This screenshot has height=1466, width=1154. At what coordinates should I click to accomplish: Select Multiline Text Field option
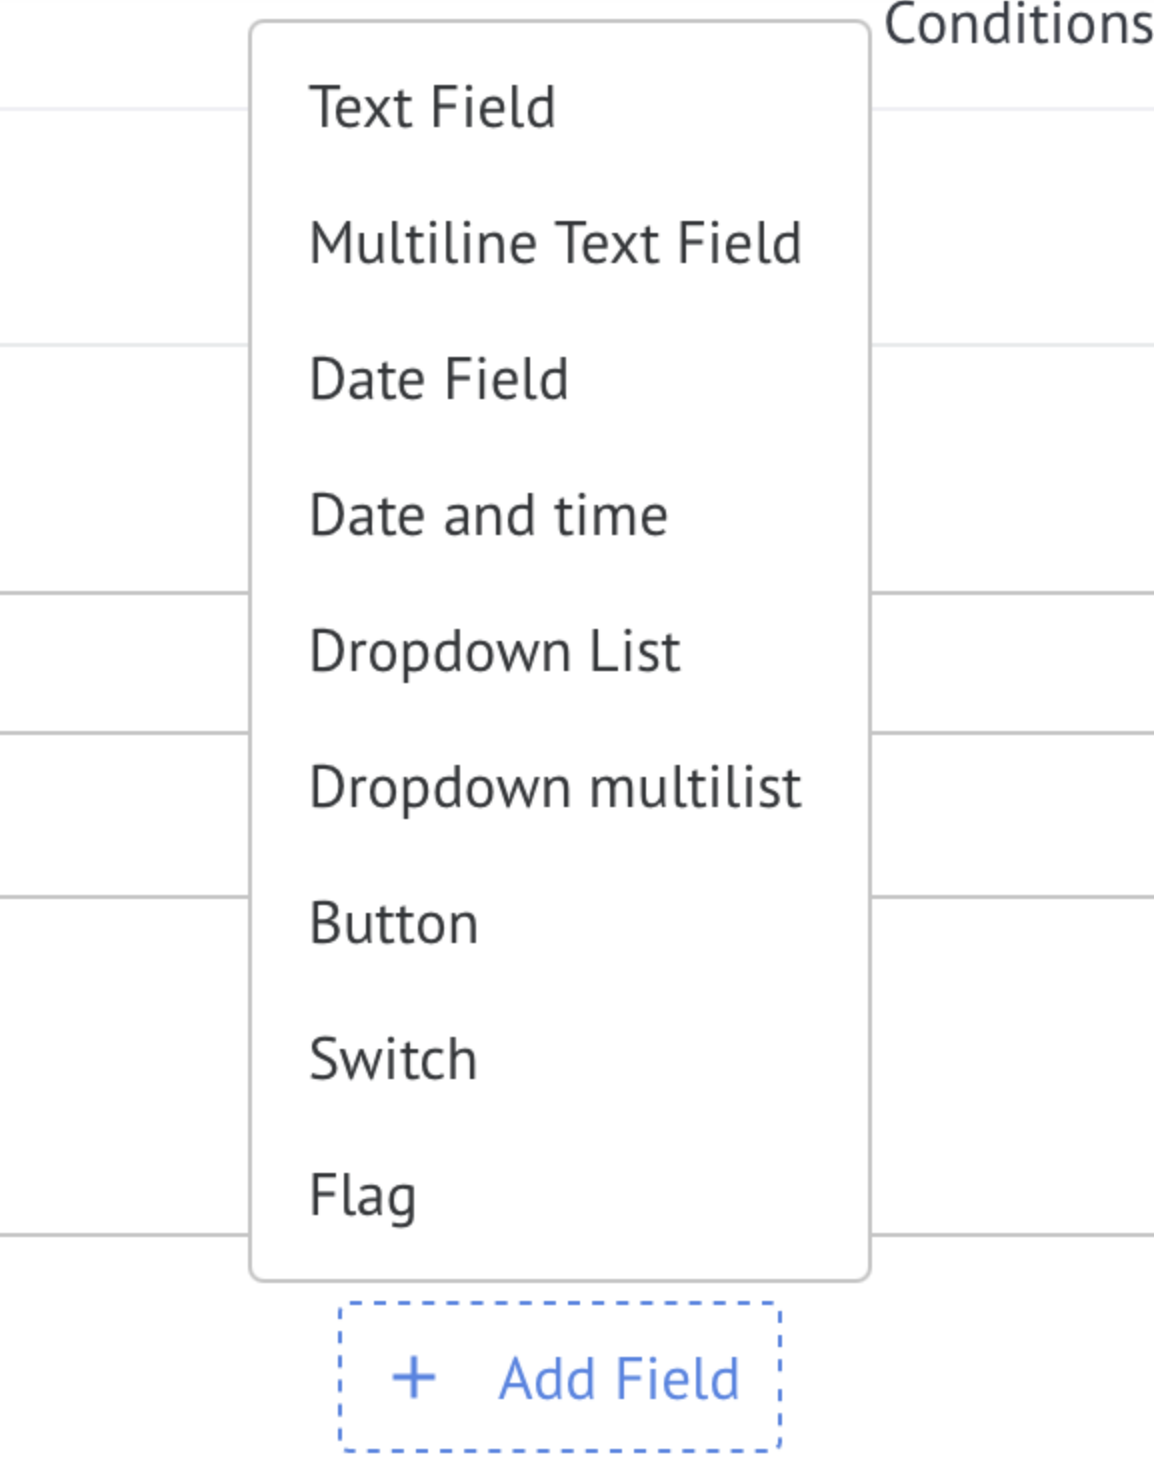(559, 243)
